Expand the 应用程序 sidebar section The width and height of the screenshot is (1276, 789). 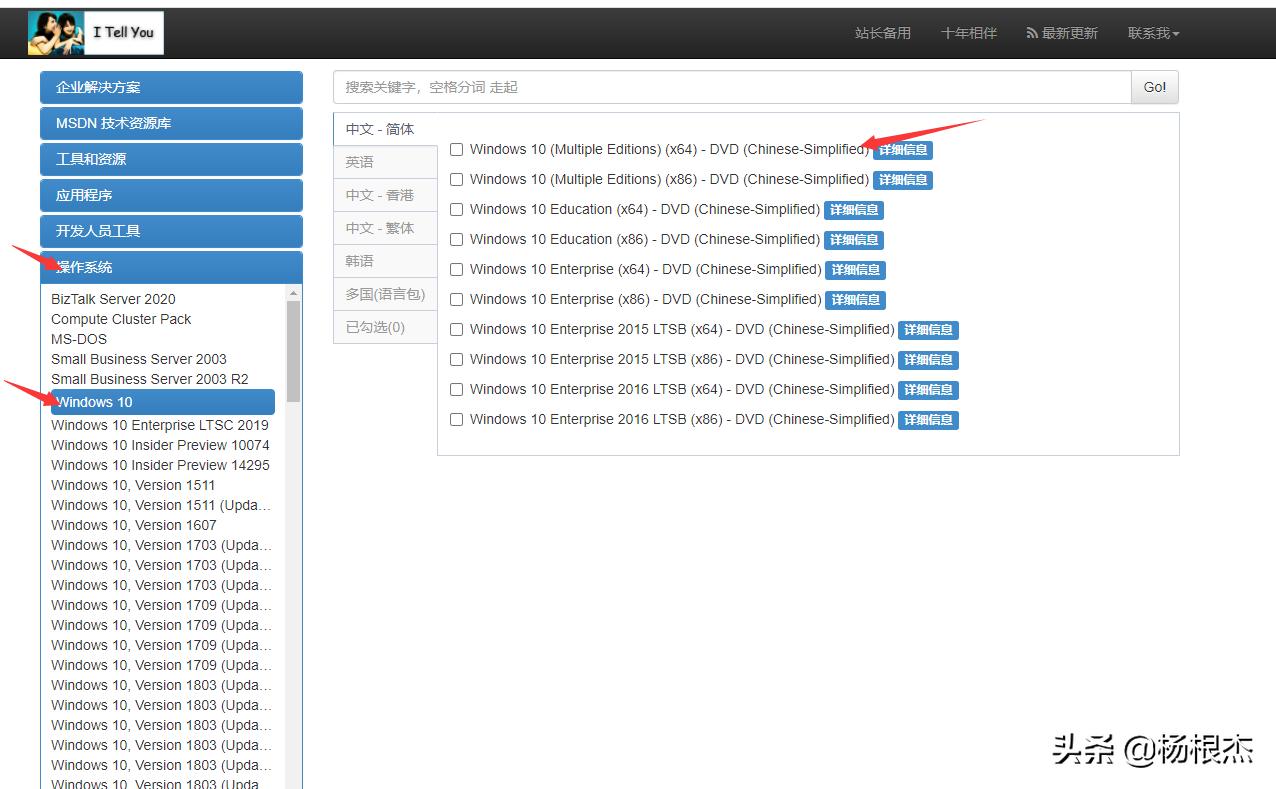[x=170, y=195]
